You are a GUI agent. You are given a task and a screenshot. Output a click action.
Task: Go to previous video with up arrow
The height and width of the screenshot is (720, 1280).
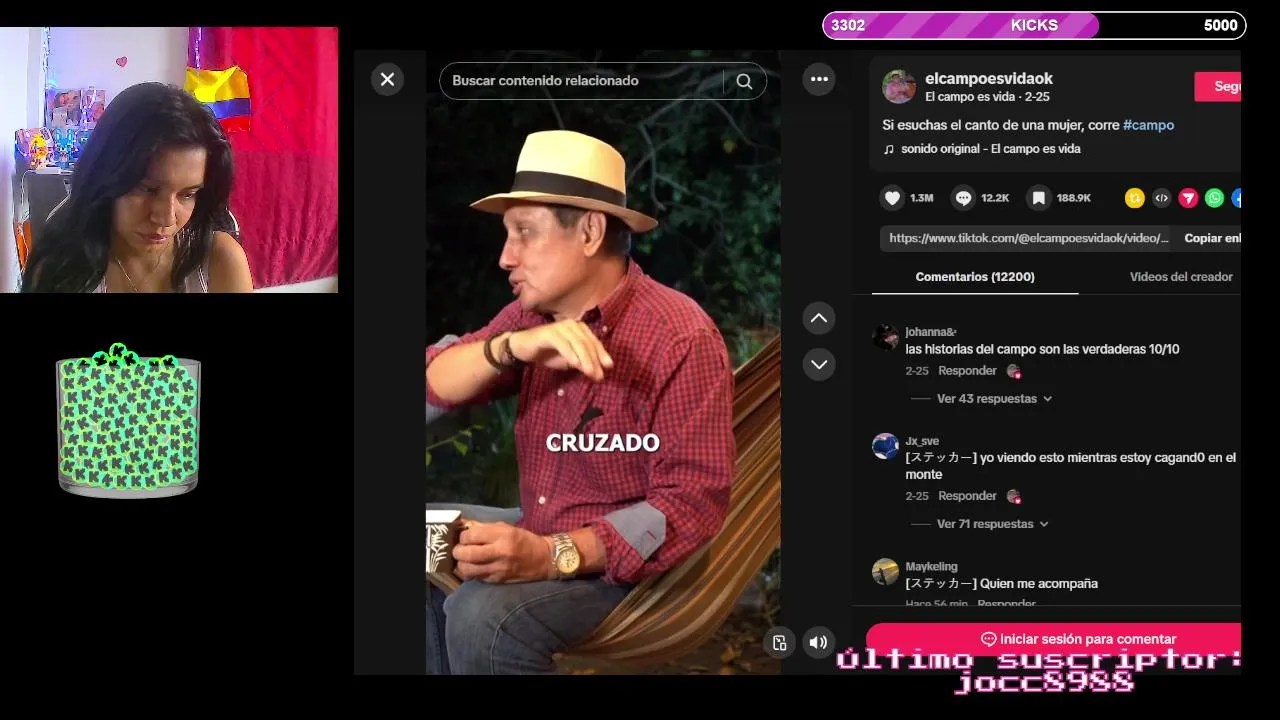click(819, 318)
